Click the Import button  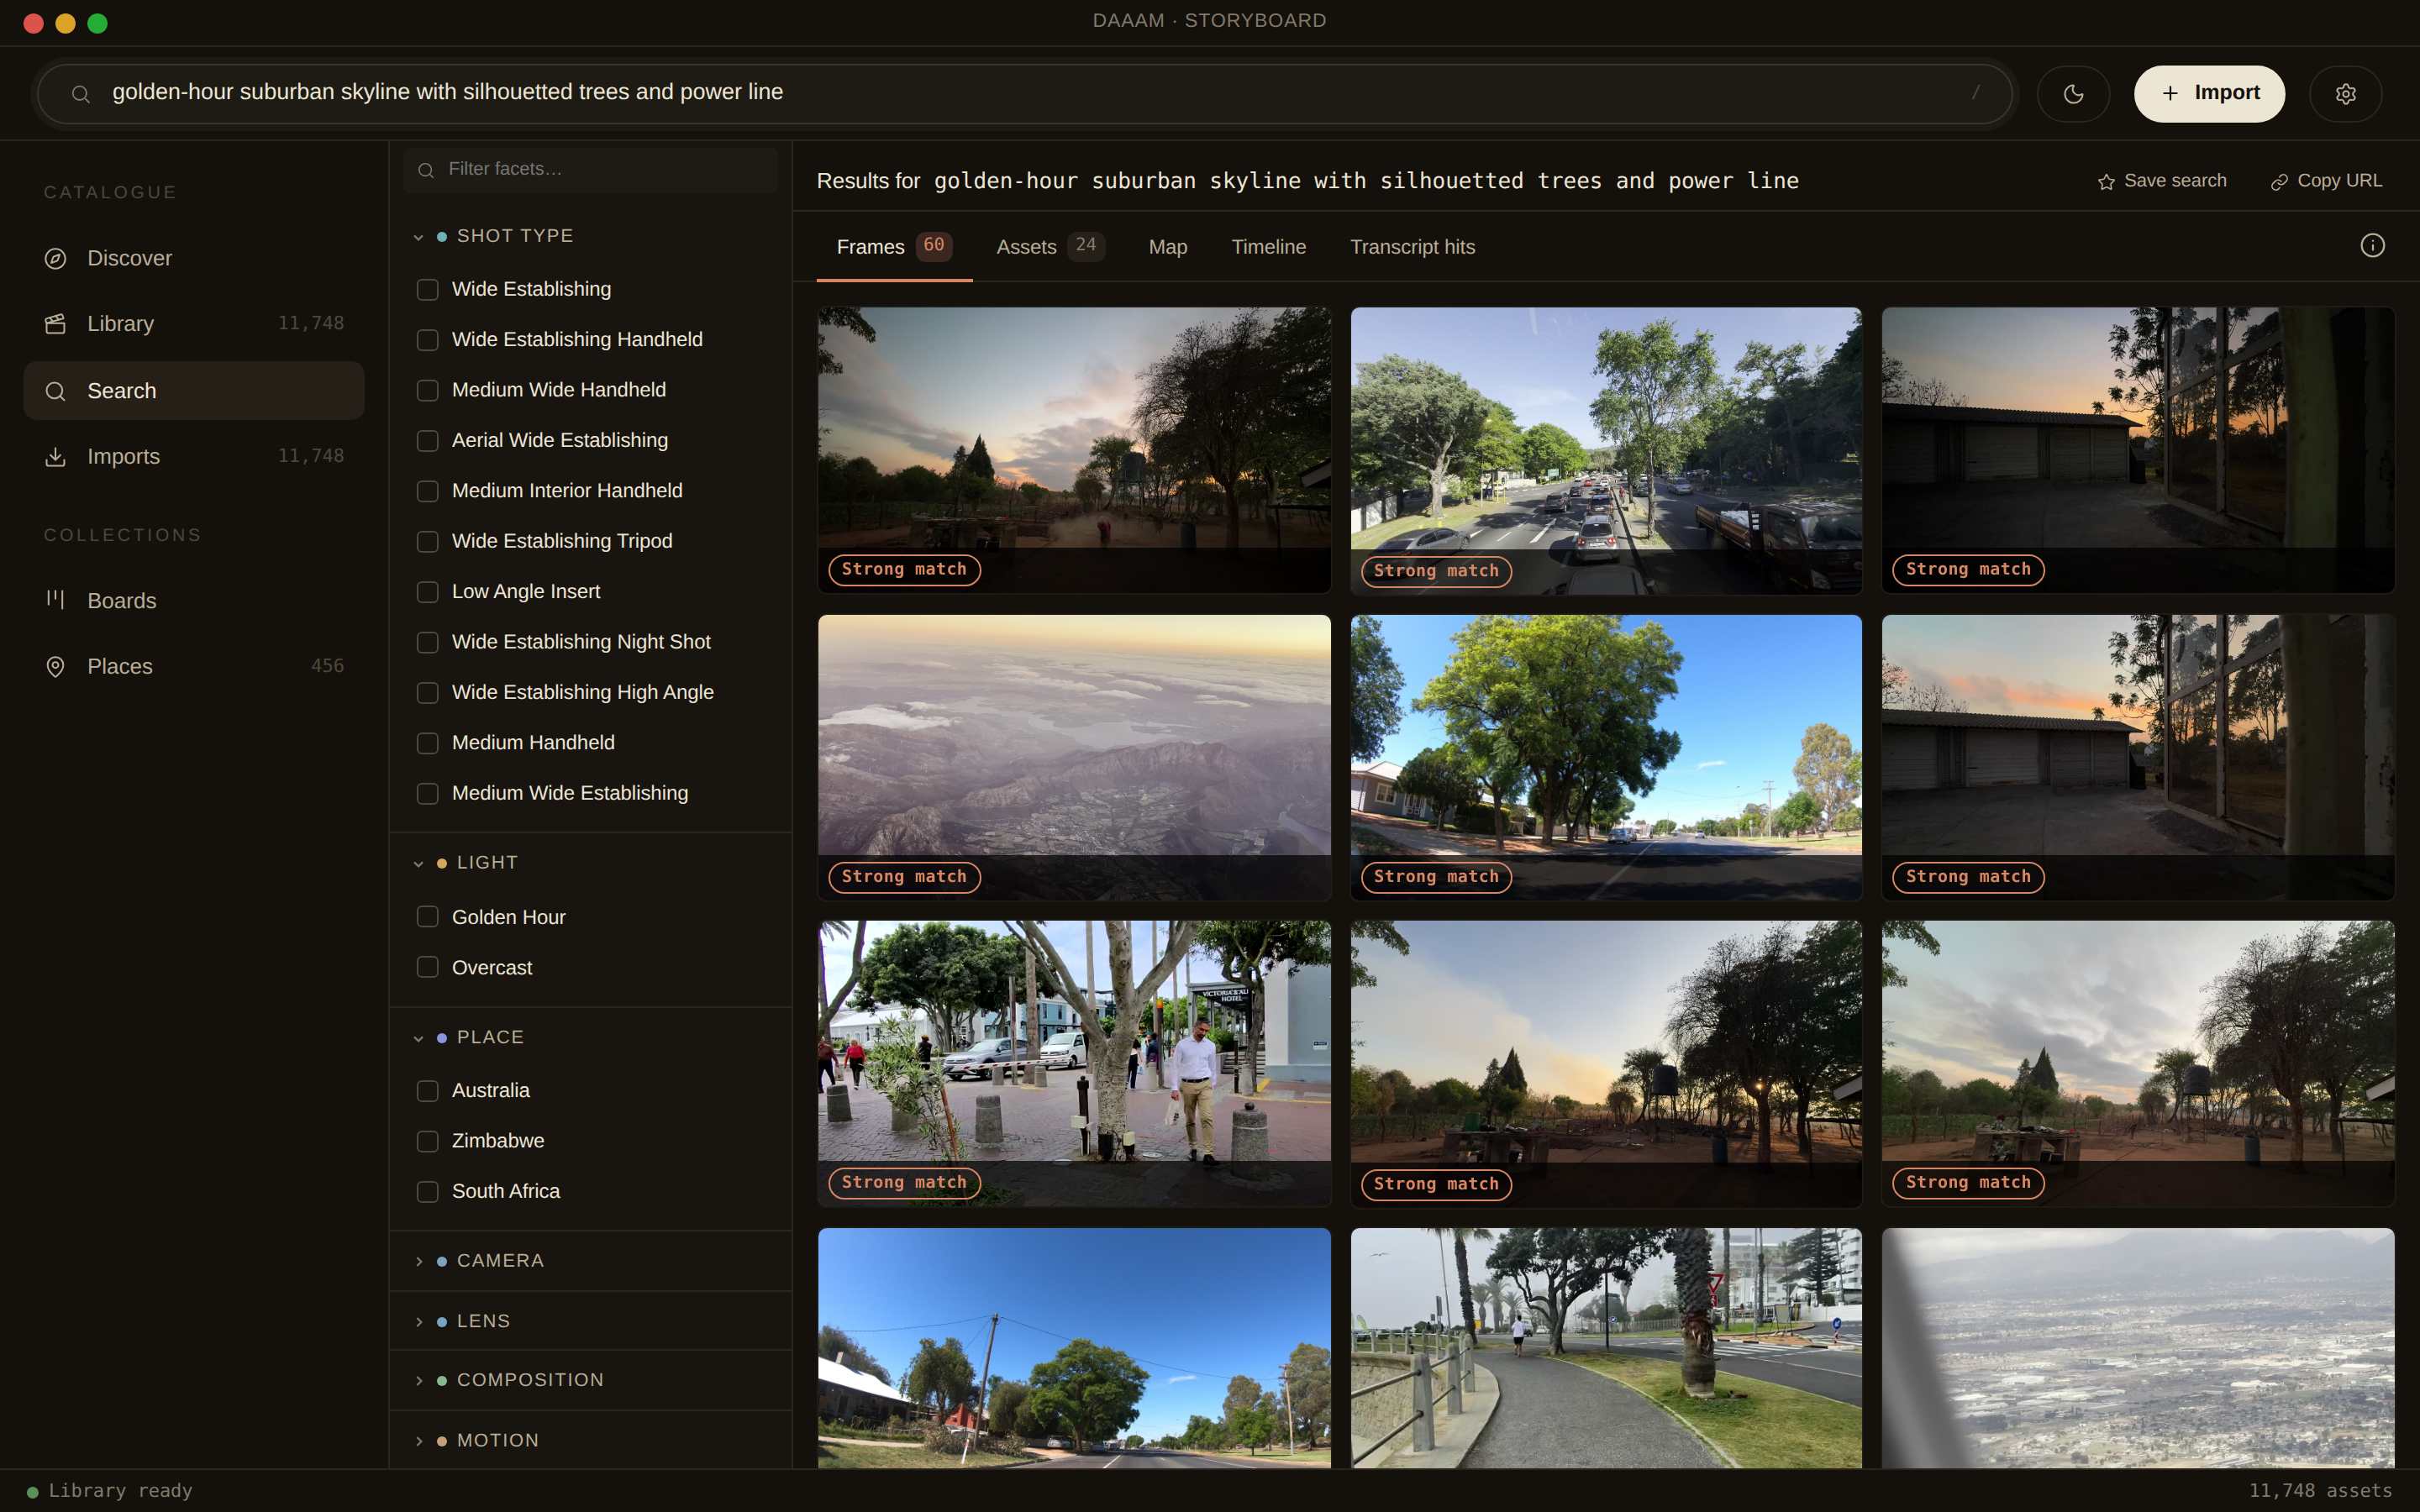pos(2208,94)
